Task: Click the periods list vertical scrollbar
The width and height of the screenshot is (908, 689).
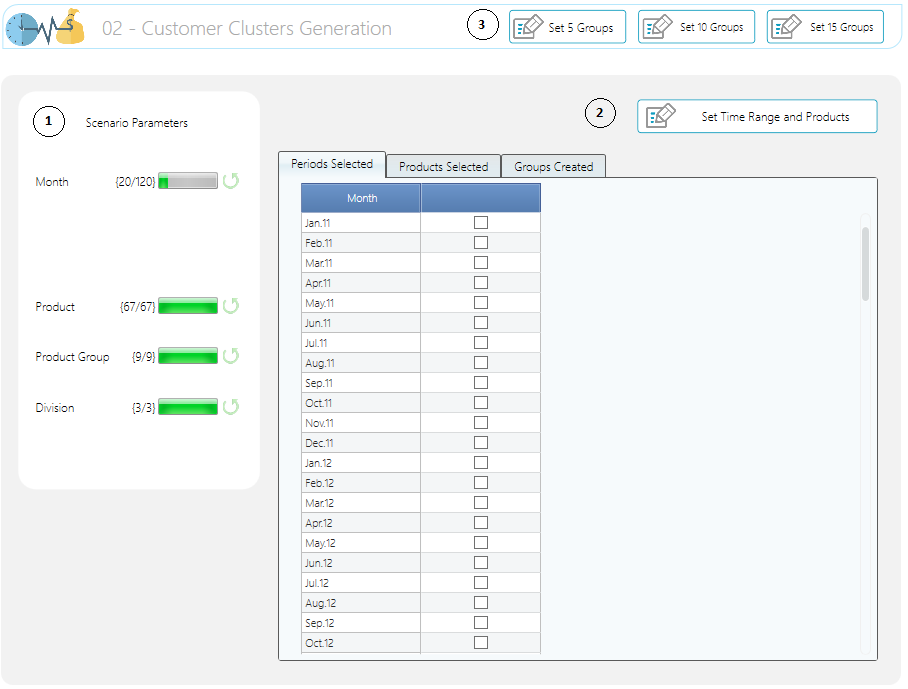Action: point(865,263)
